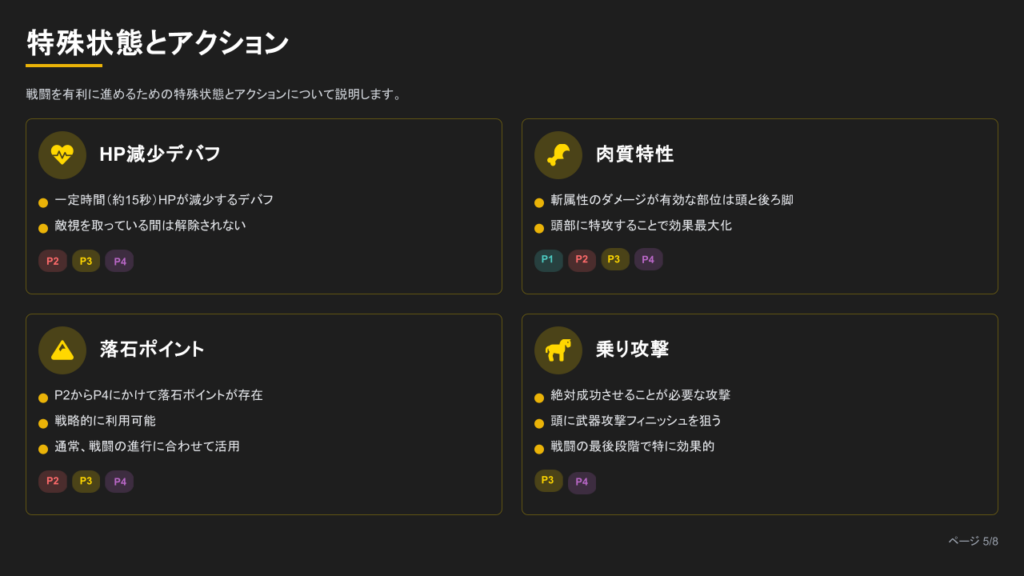Click the heartbeat icon beside HP減少デバフ
The image size is (1024, 576).
[62, 155]
